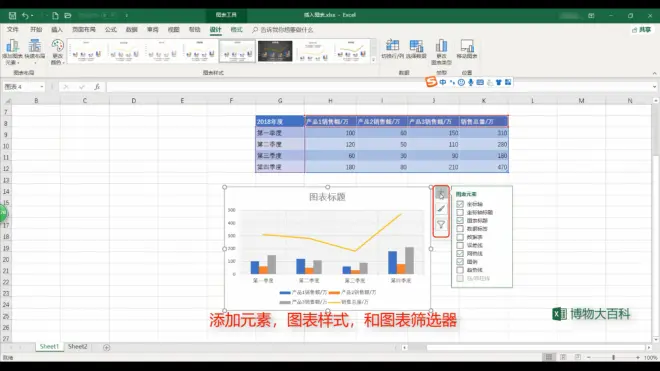Click the save icon in title bar
The height and width of the screenshot is (371, 660).
pyautogui.click(x=12, y=16)
